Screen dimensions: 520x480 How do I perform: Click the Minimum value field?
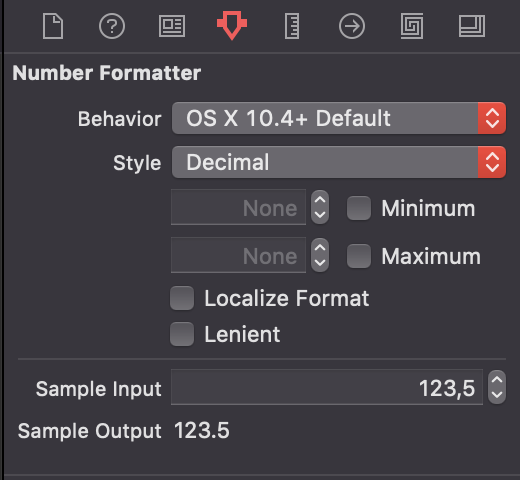[x=238, y=207]
